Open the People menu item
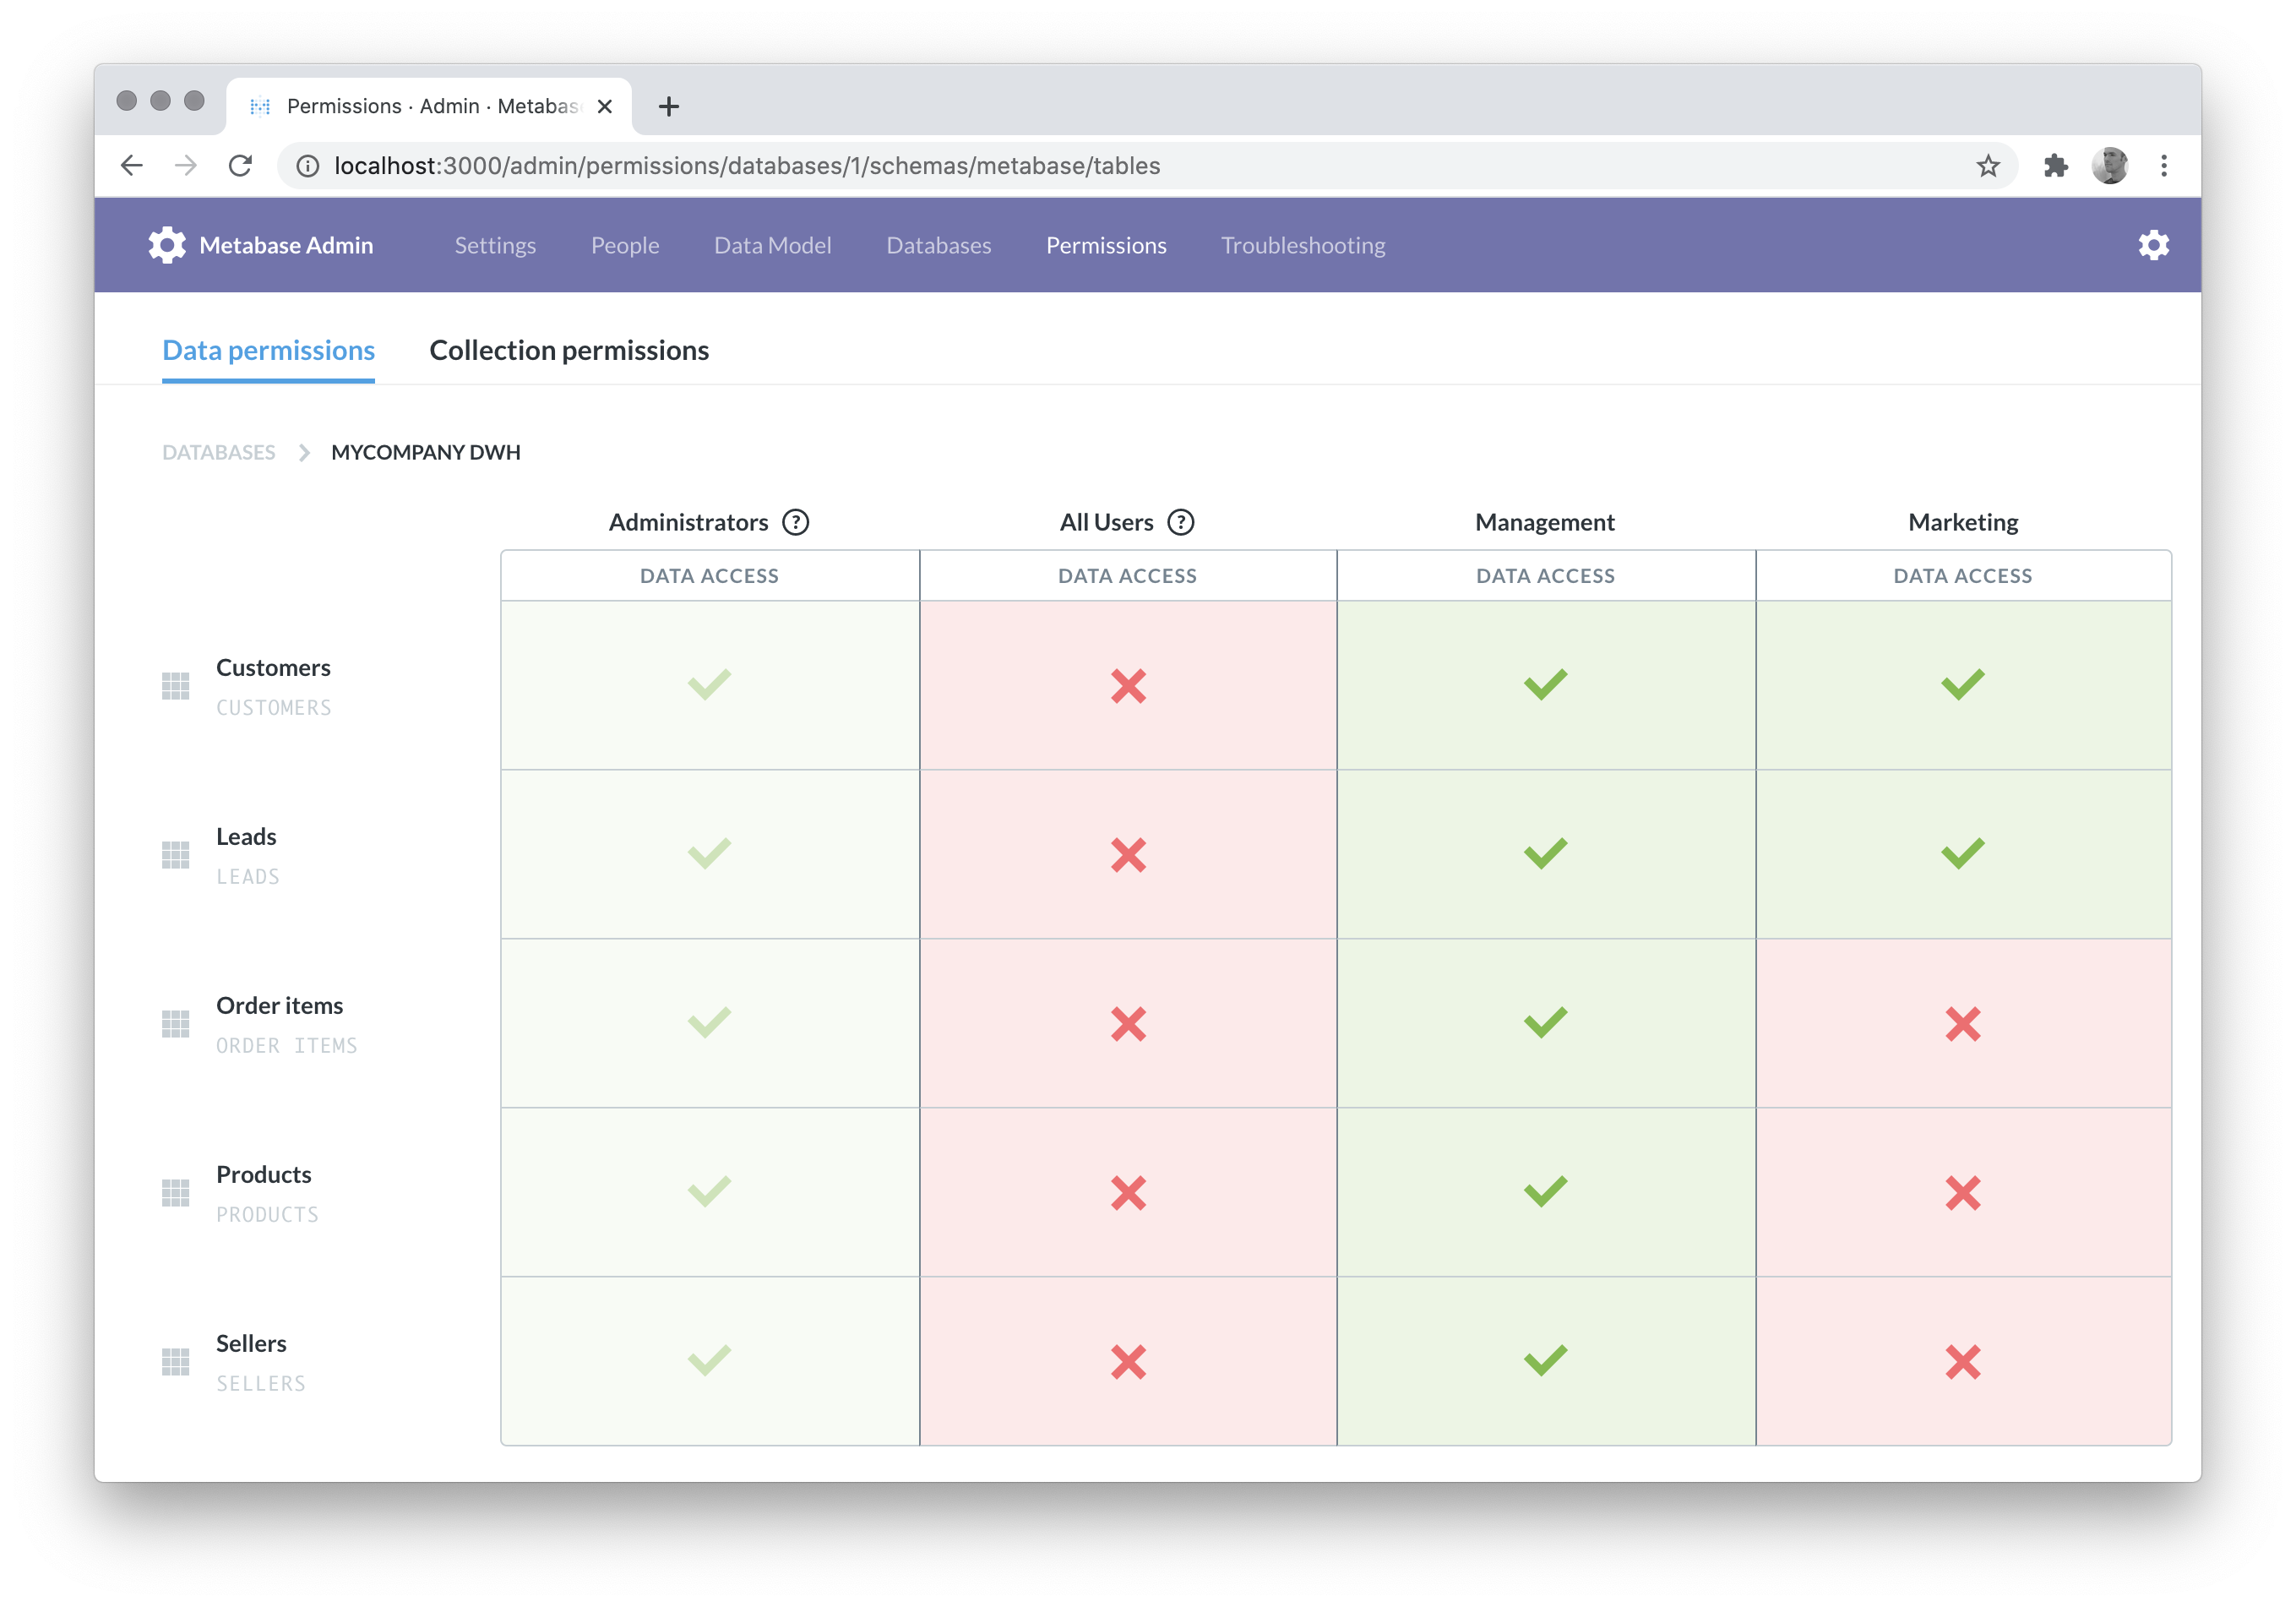Image resolution: width=2296 pixels, height=1607 pixels. tap(626, 244)
